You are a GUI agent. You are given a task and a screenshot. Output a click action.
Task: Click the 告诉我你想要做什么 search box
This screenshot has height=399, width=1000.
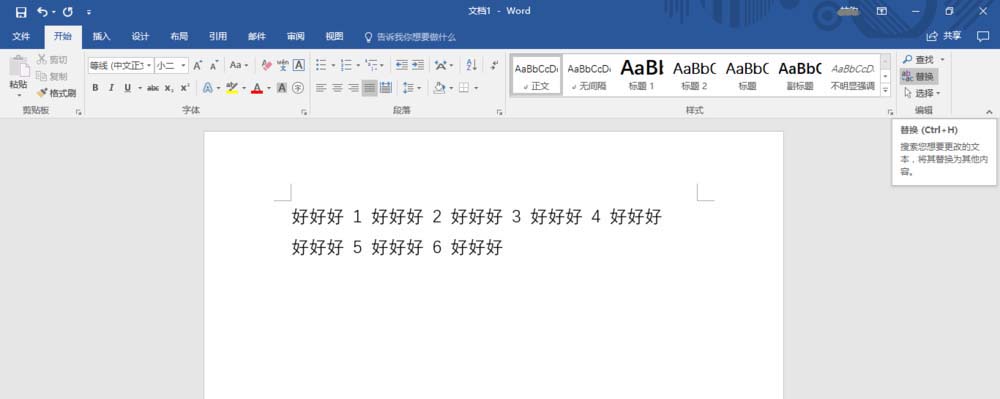point(410,37)
